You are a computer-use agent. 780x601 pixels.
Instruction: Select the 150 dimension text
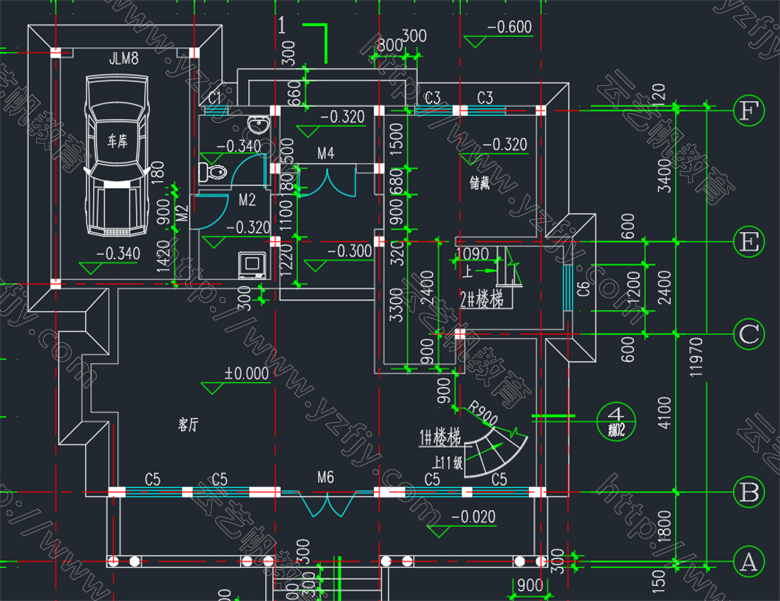658,581
